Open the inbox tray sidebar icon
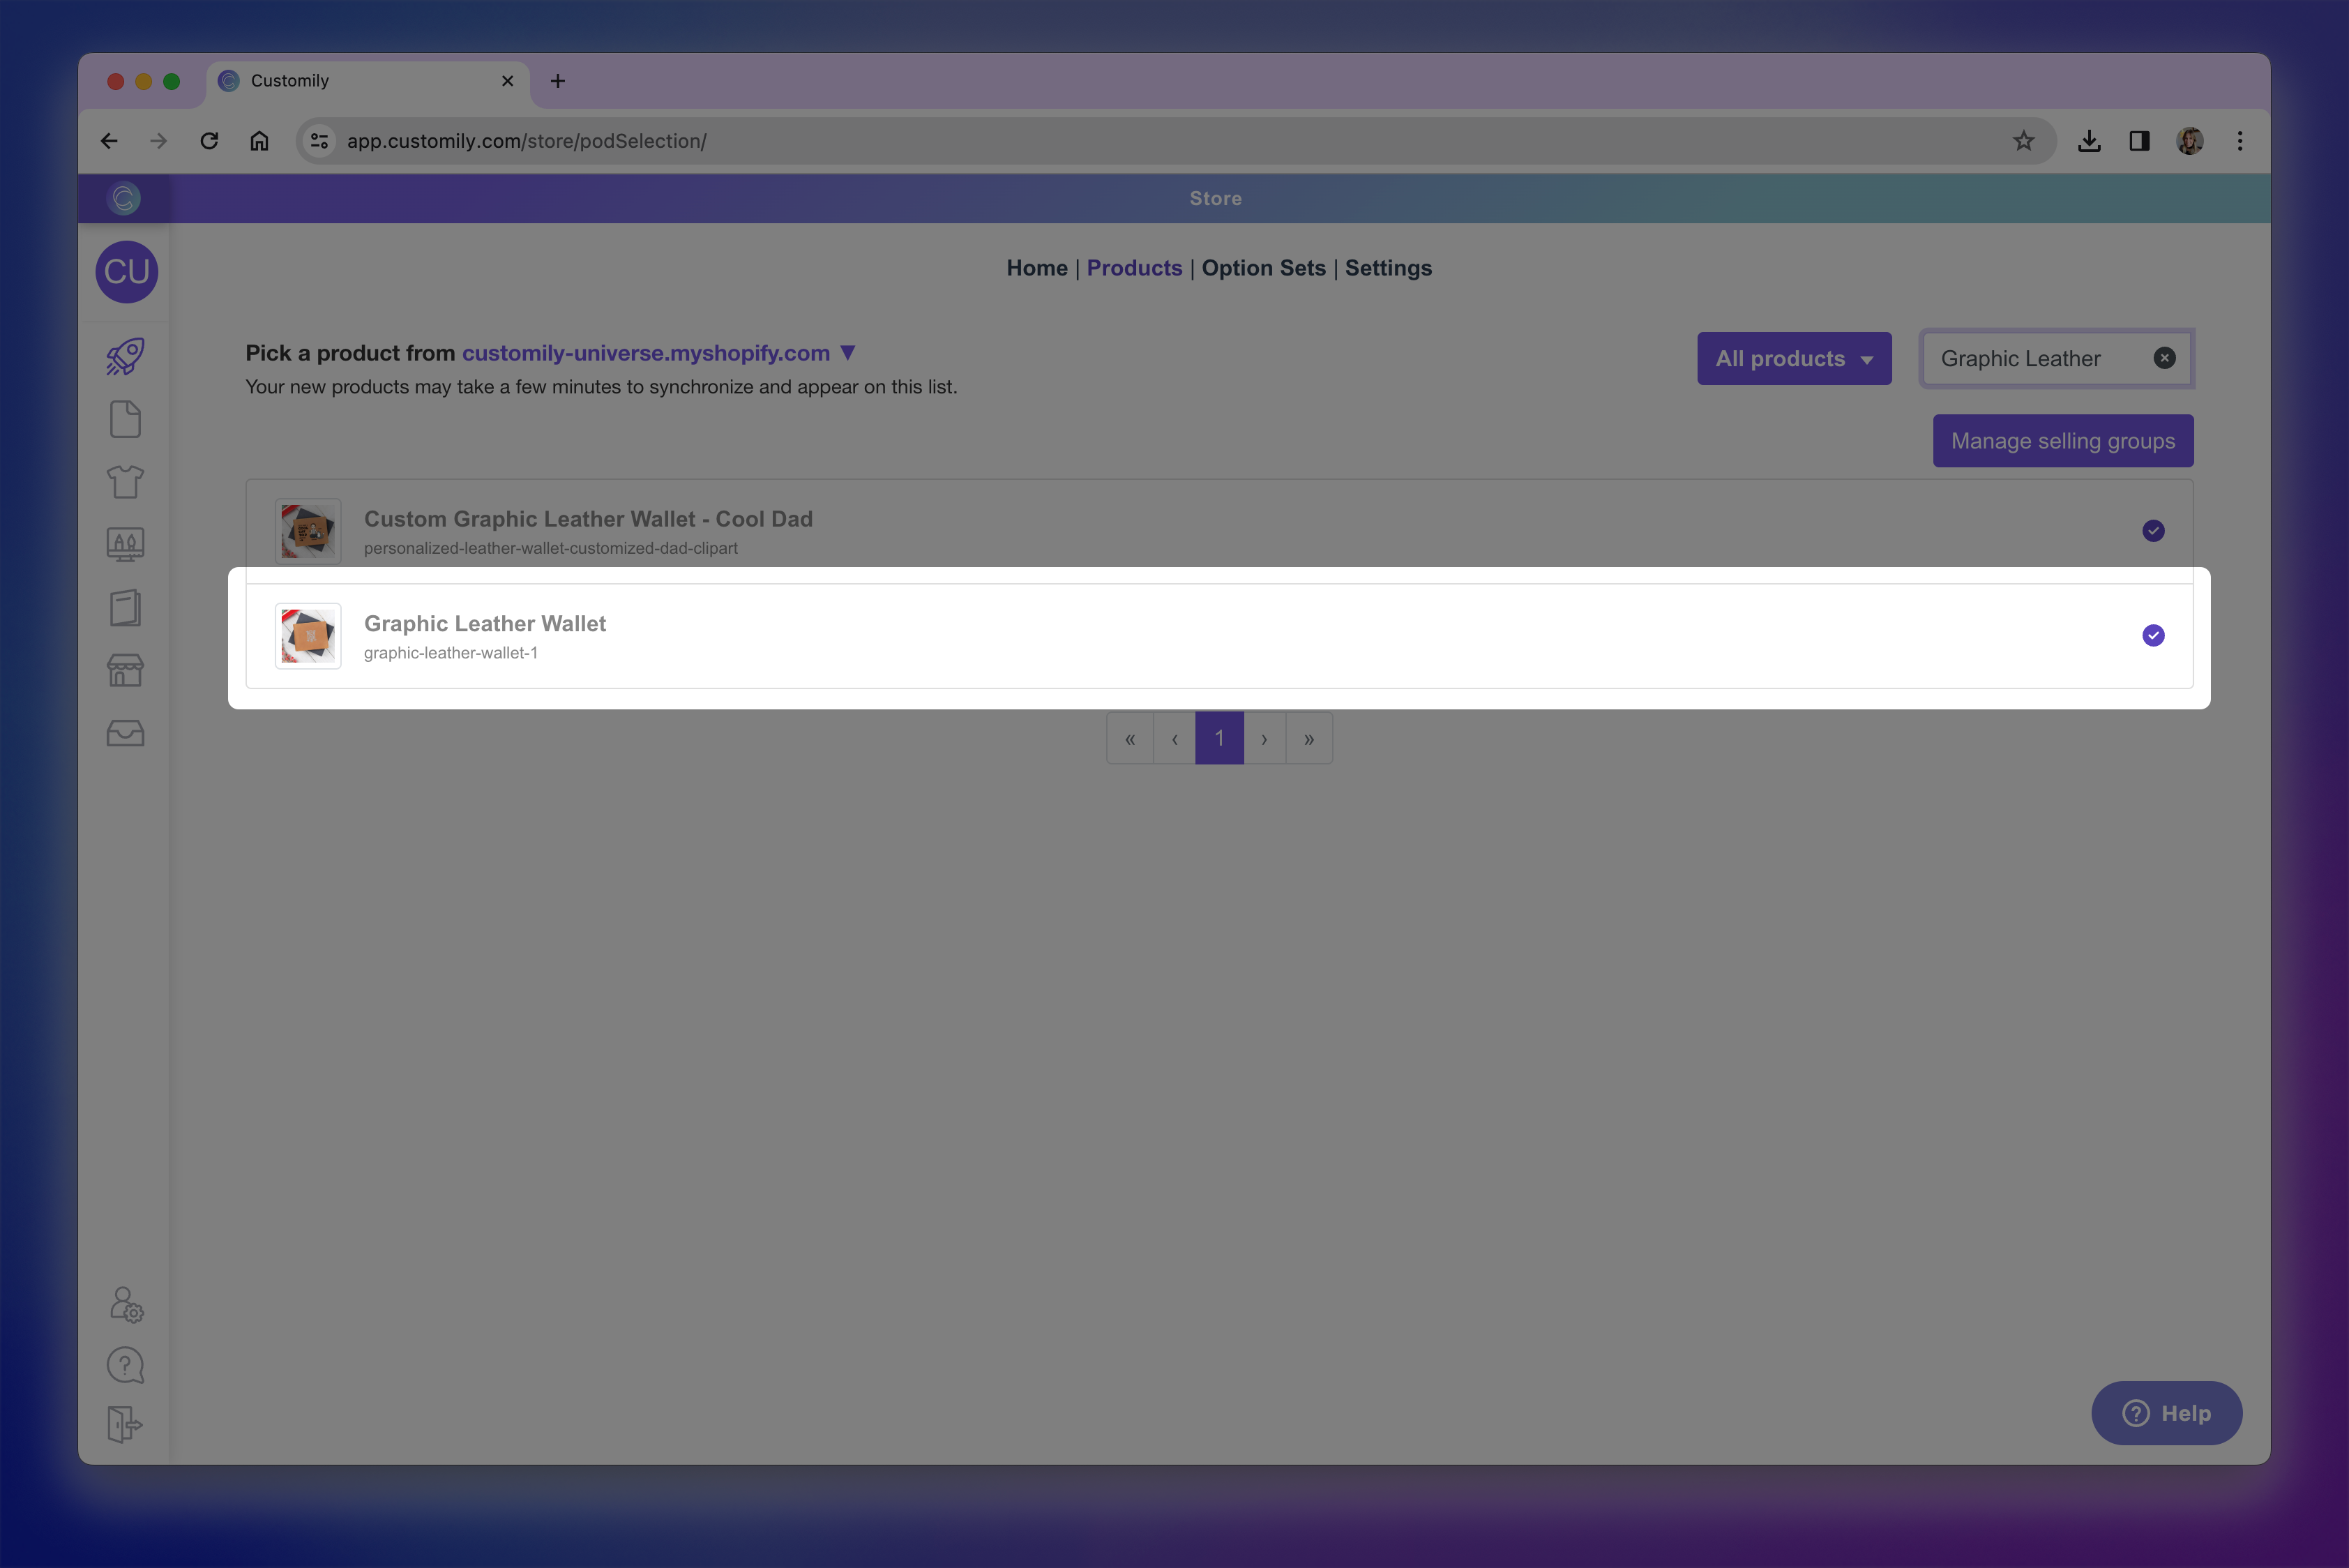2349x1568 pixels. [x=125, y=734]
